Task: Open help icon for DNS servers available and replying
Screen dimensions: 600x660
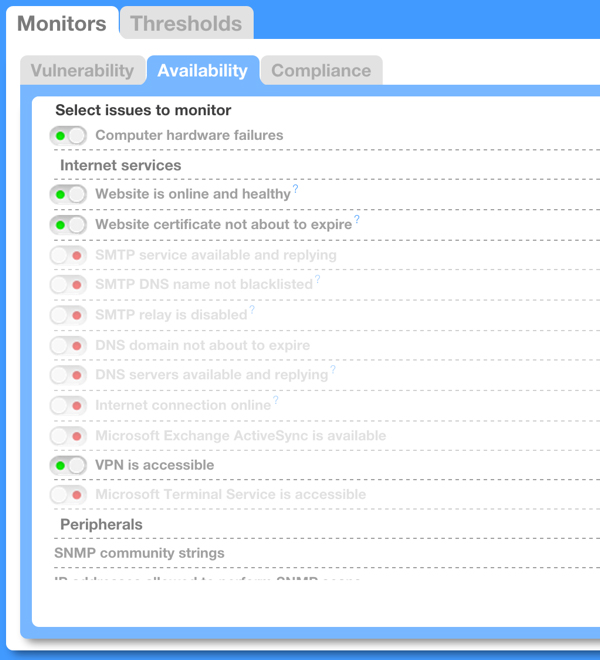Action: coord(333,370)
